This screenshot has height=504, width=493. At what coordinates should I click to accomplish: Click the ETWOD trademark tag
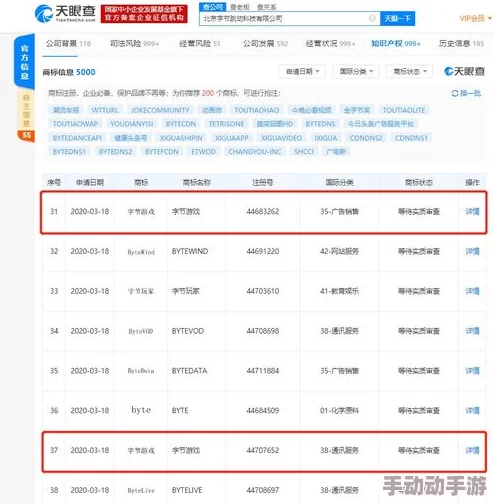pos(203,152)
